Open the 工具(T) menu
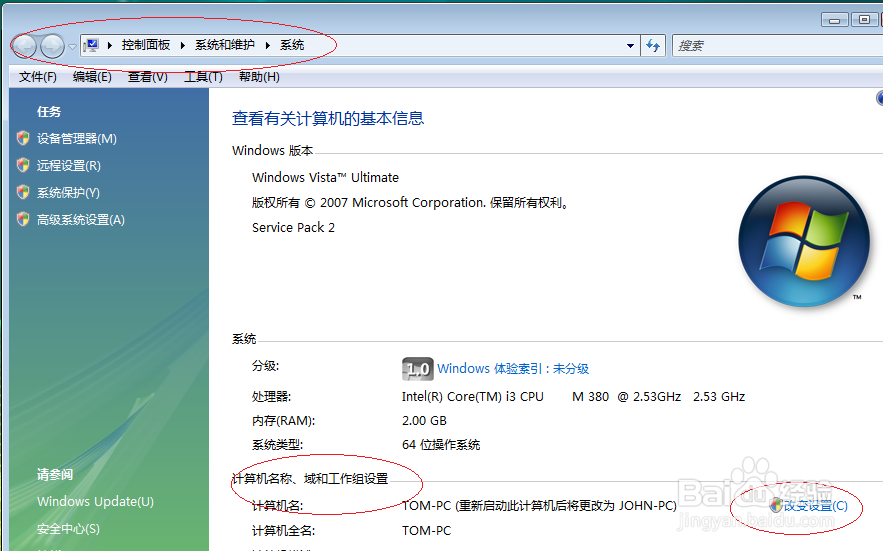883x551 pixels. 203,77
